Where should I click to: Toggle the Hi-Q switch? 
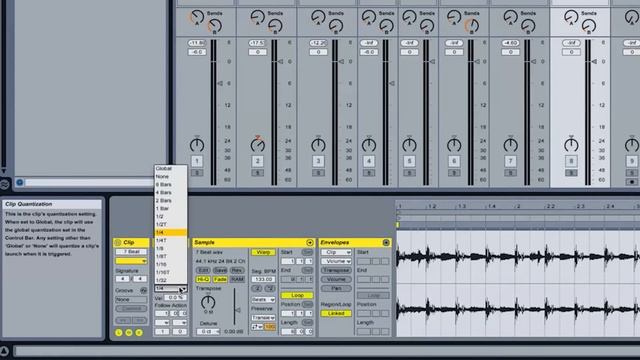[203, 279]
